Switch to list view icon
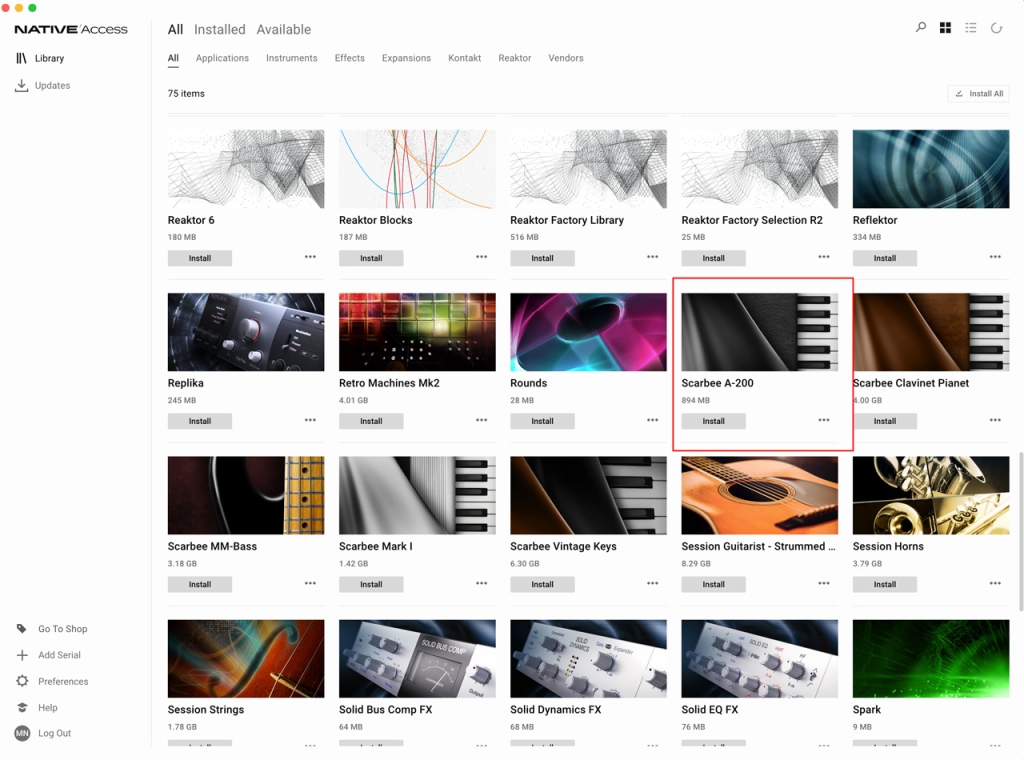This screenshot has height=760, width=1024. 971,27
